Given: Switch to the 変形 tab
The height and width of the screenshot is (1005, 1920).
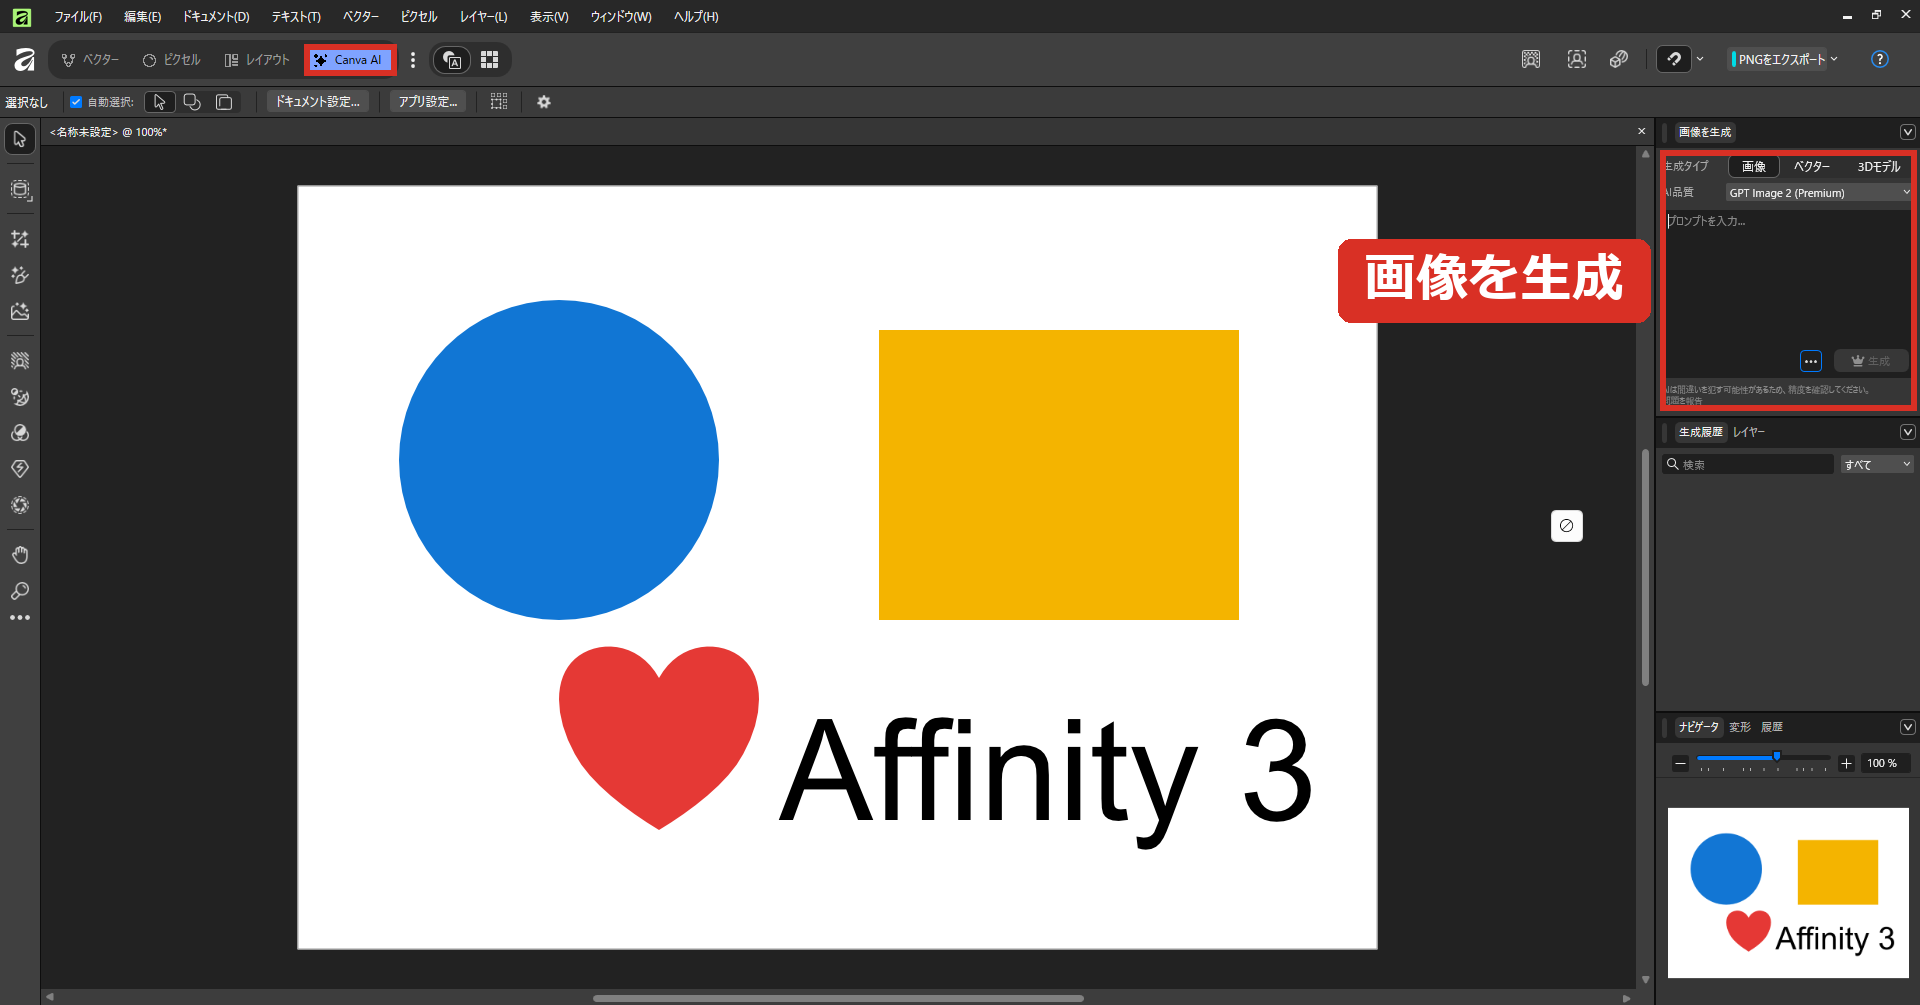Looking at the screenshot, I should [1740, 727].
